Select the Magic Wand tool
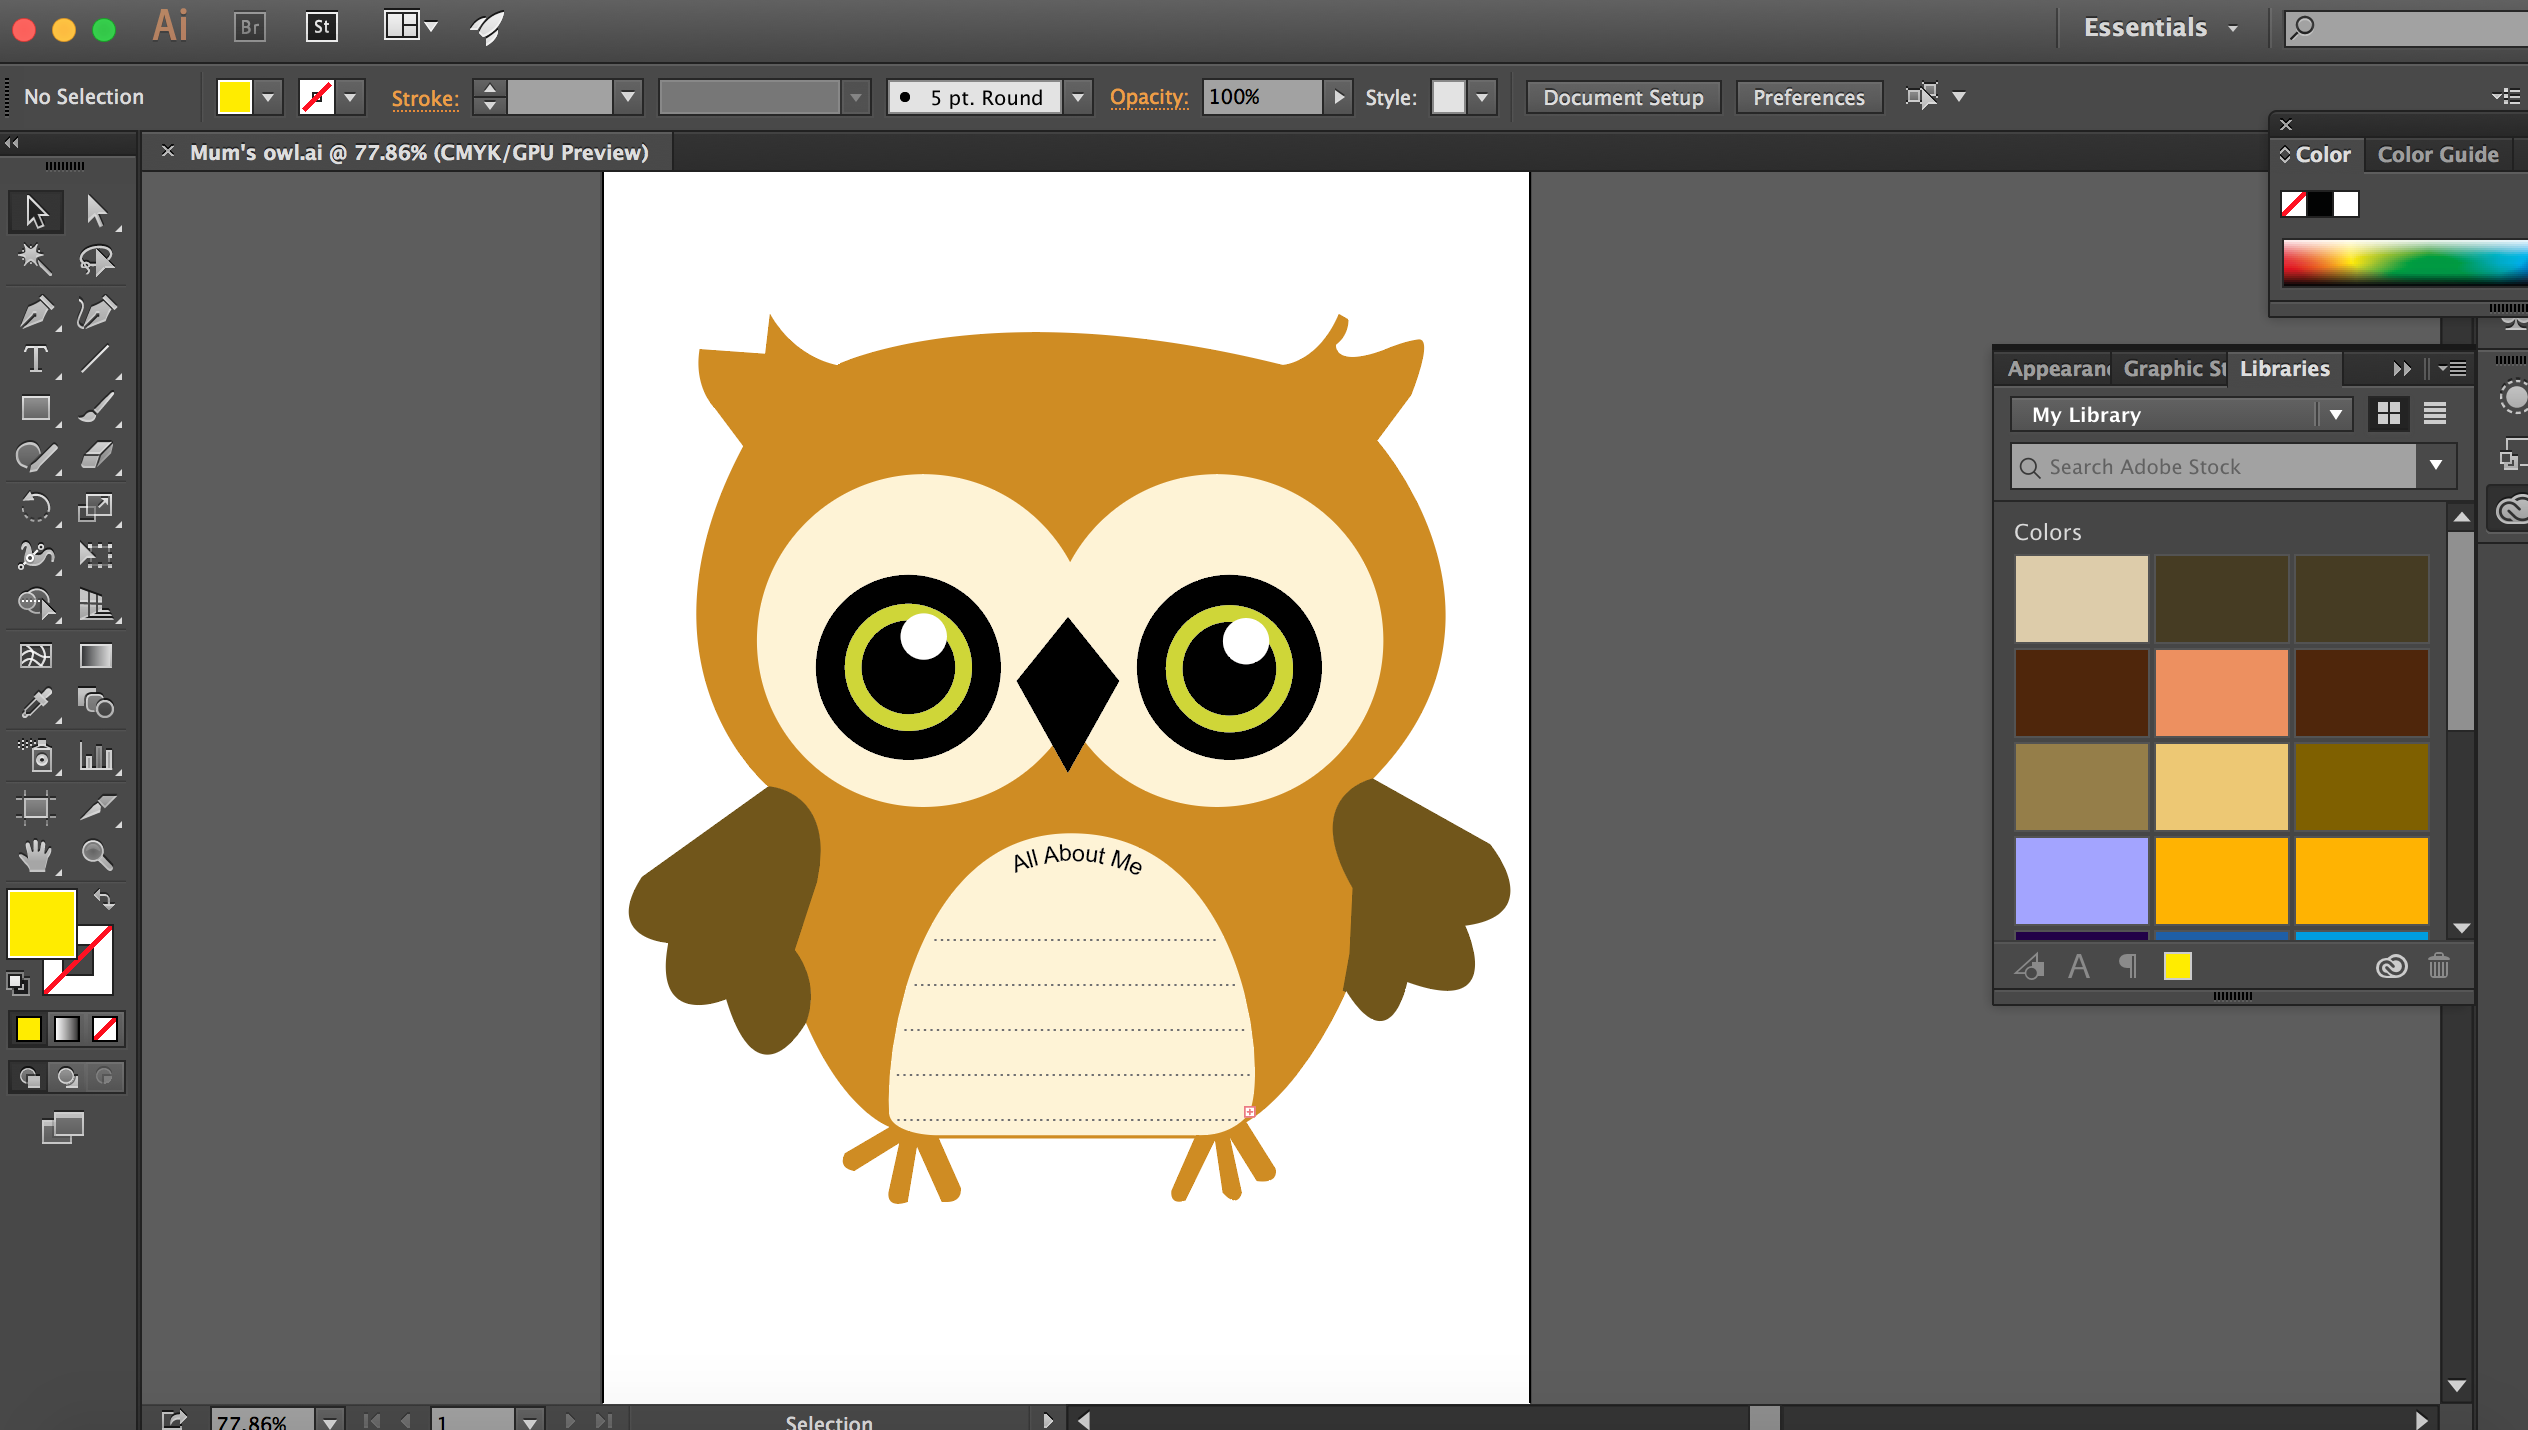 click(x=36, y=261)
